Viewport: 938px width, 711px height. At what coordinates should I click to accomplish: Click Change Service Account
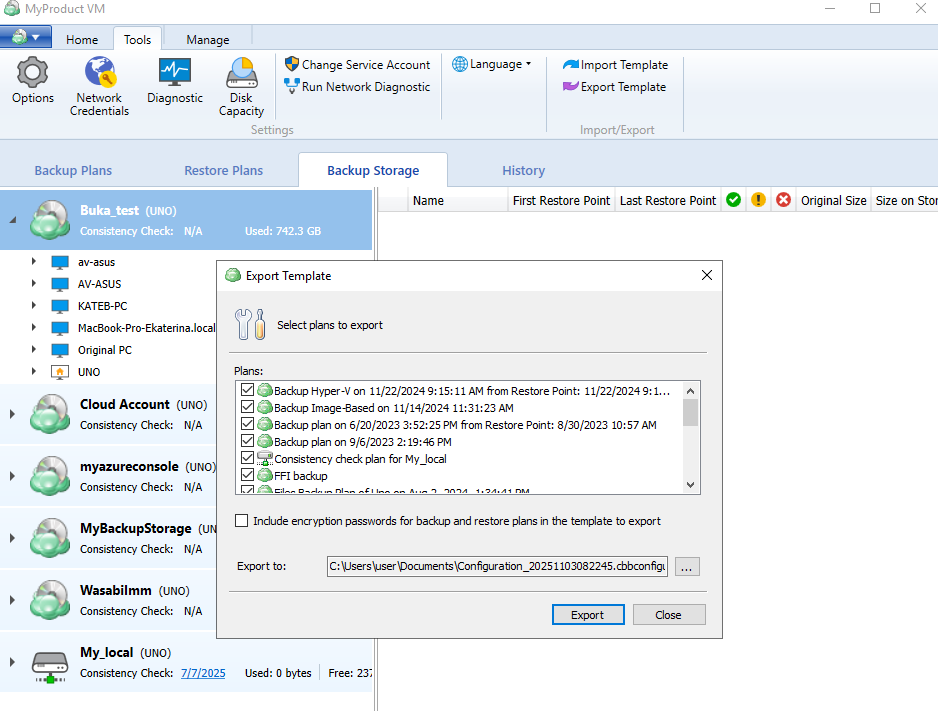(x=357, y=65)
